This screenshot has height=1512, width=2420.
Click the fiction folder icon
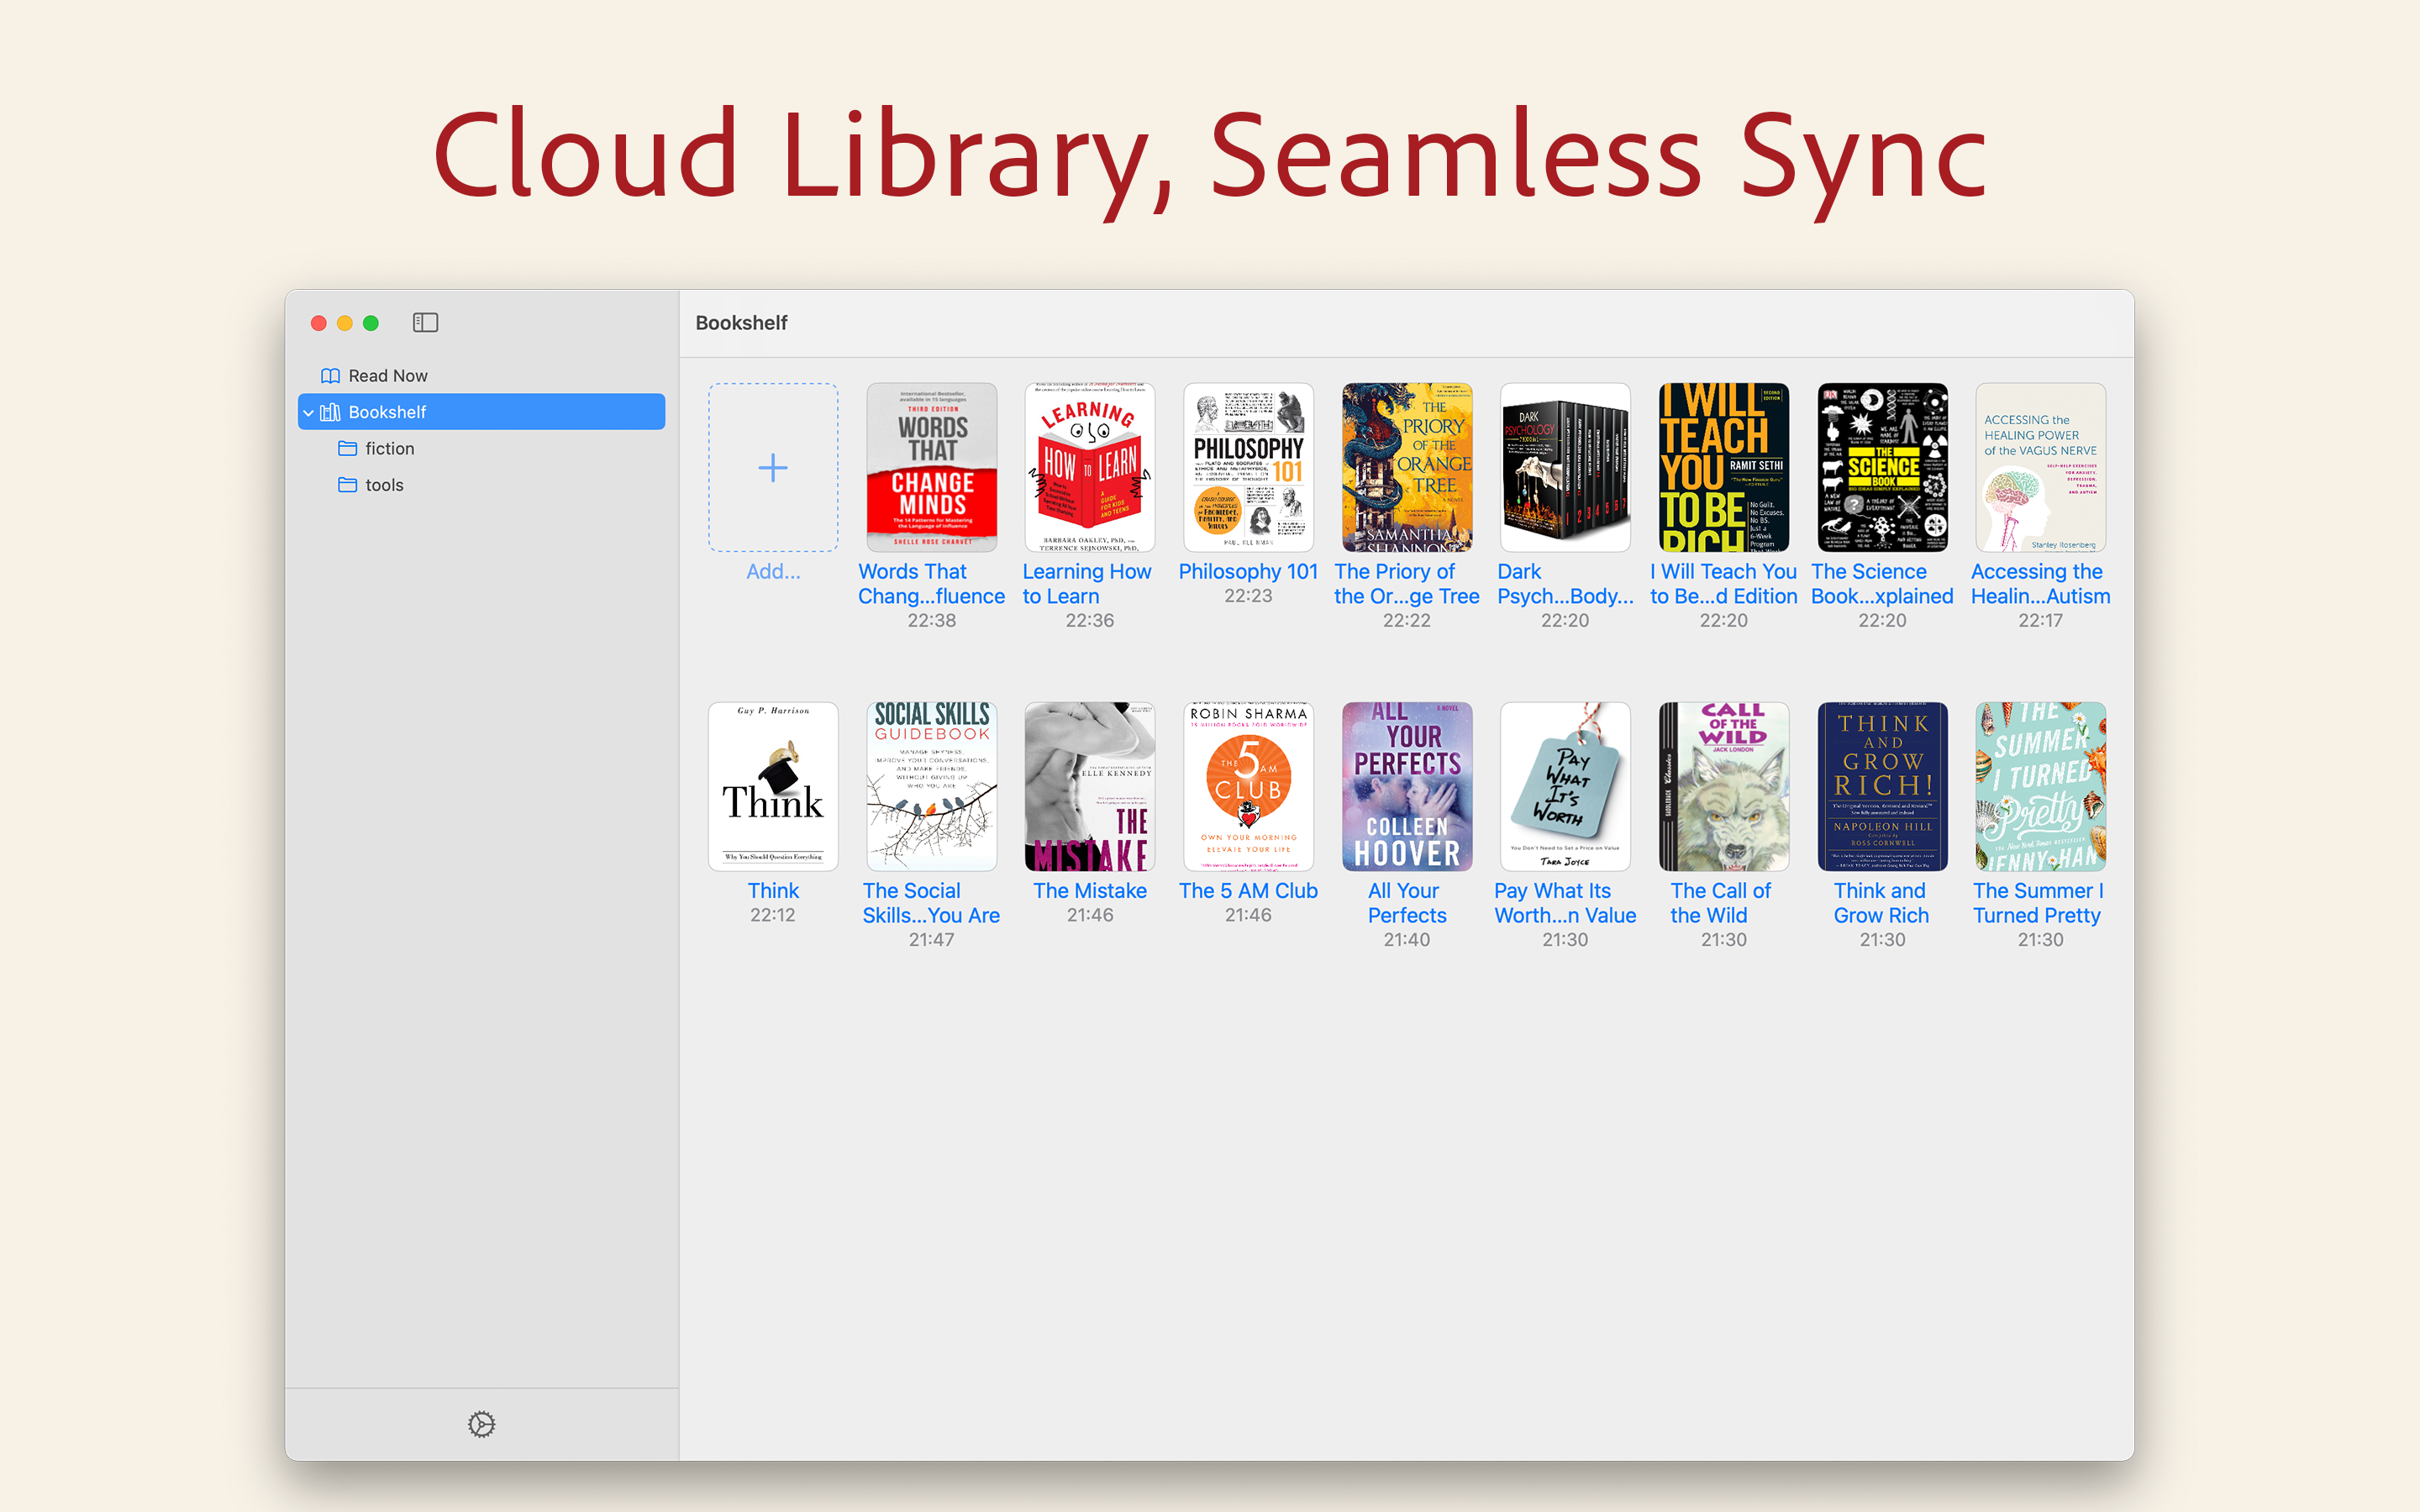click(347, 448)
